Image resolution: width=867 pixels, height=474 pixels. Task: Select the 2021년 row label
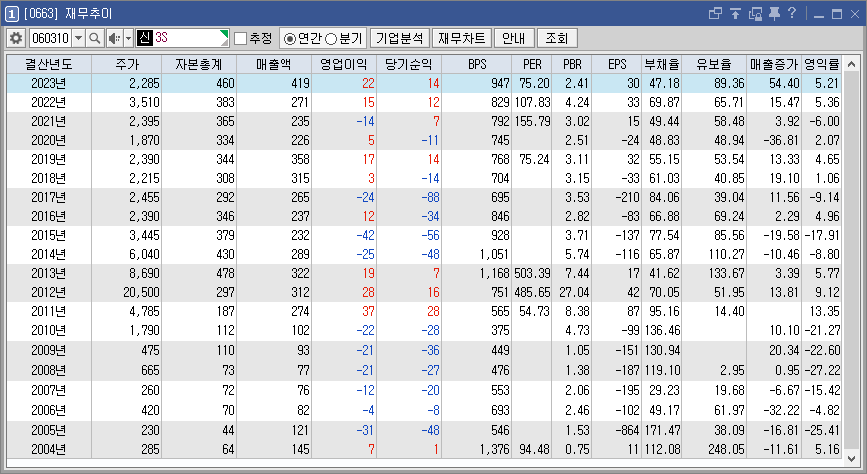[49, 121]
